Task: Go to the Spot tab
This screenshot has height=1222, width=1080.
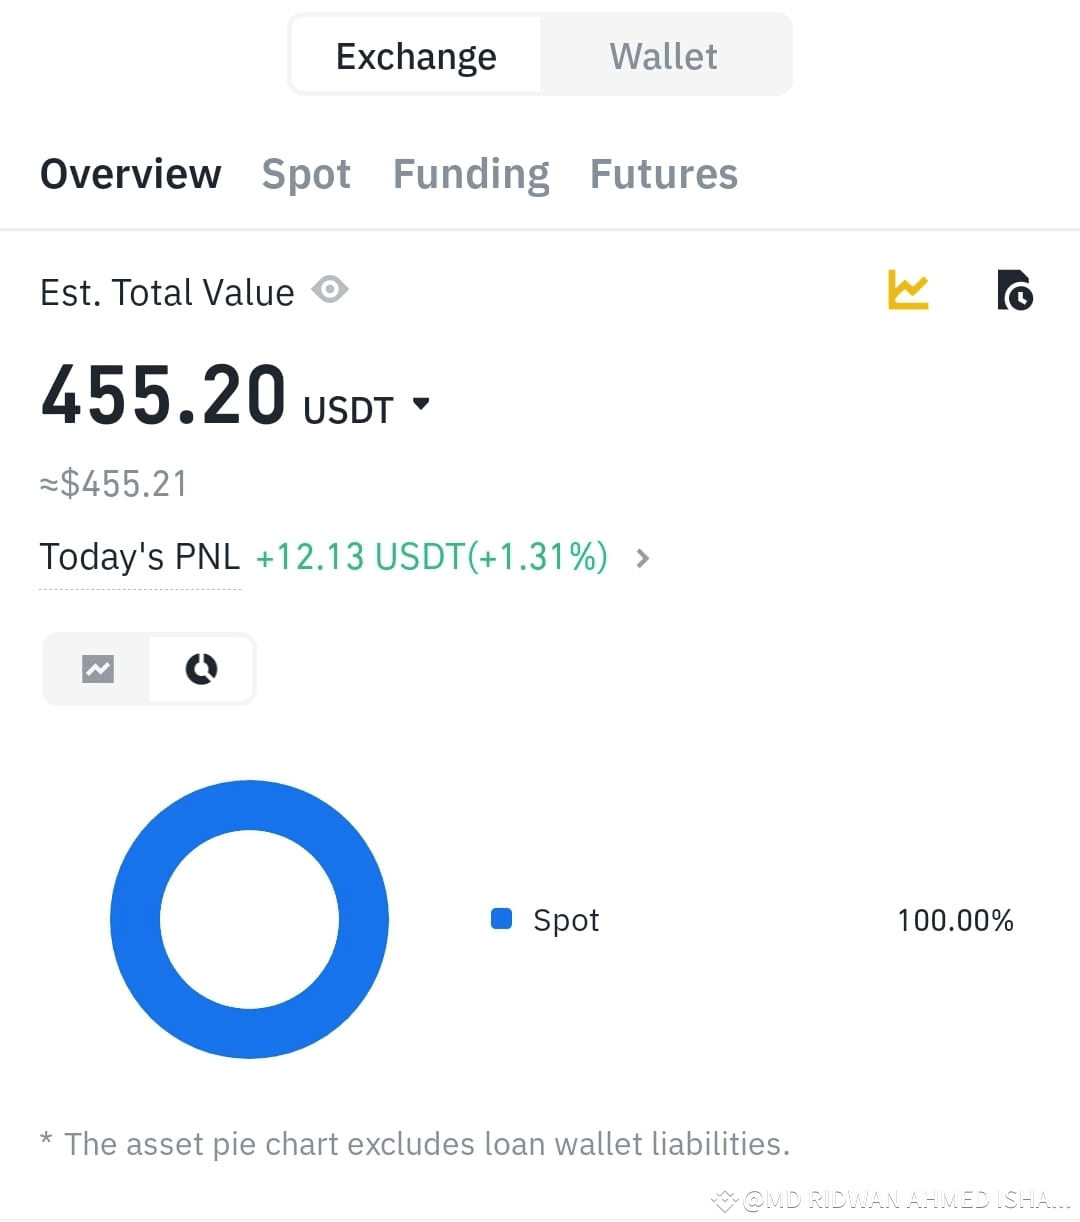Action: coord(306,174)
